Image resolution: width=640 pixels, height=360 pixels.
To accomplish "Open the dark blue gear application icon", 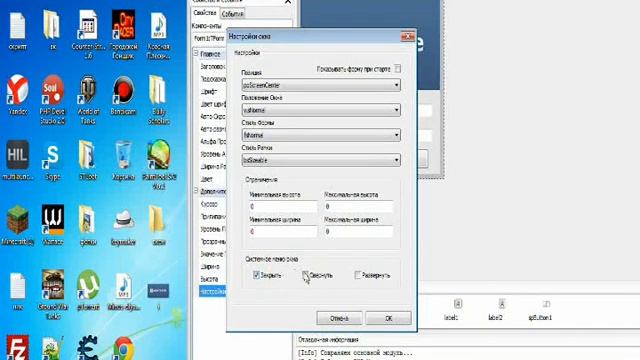I will (x=88, y=348).
